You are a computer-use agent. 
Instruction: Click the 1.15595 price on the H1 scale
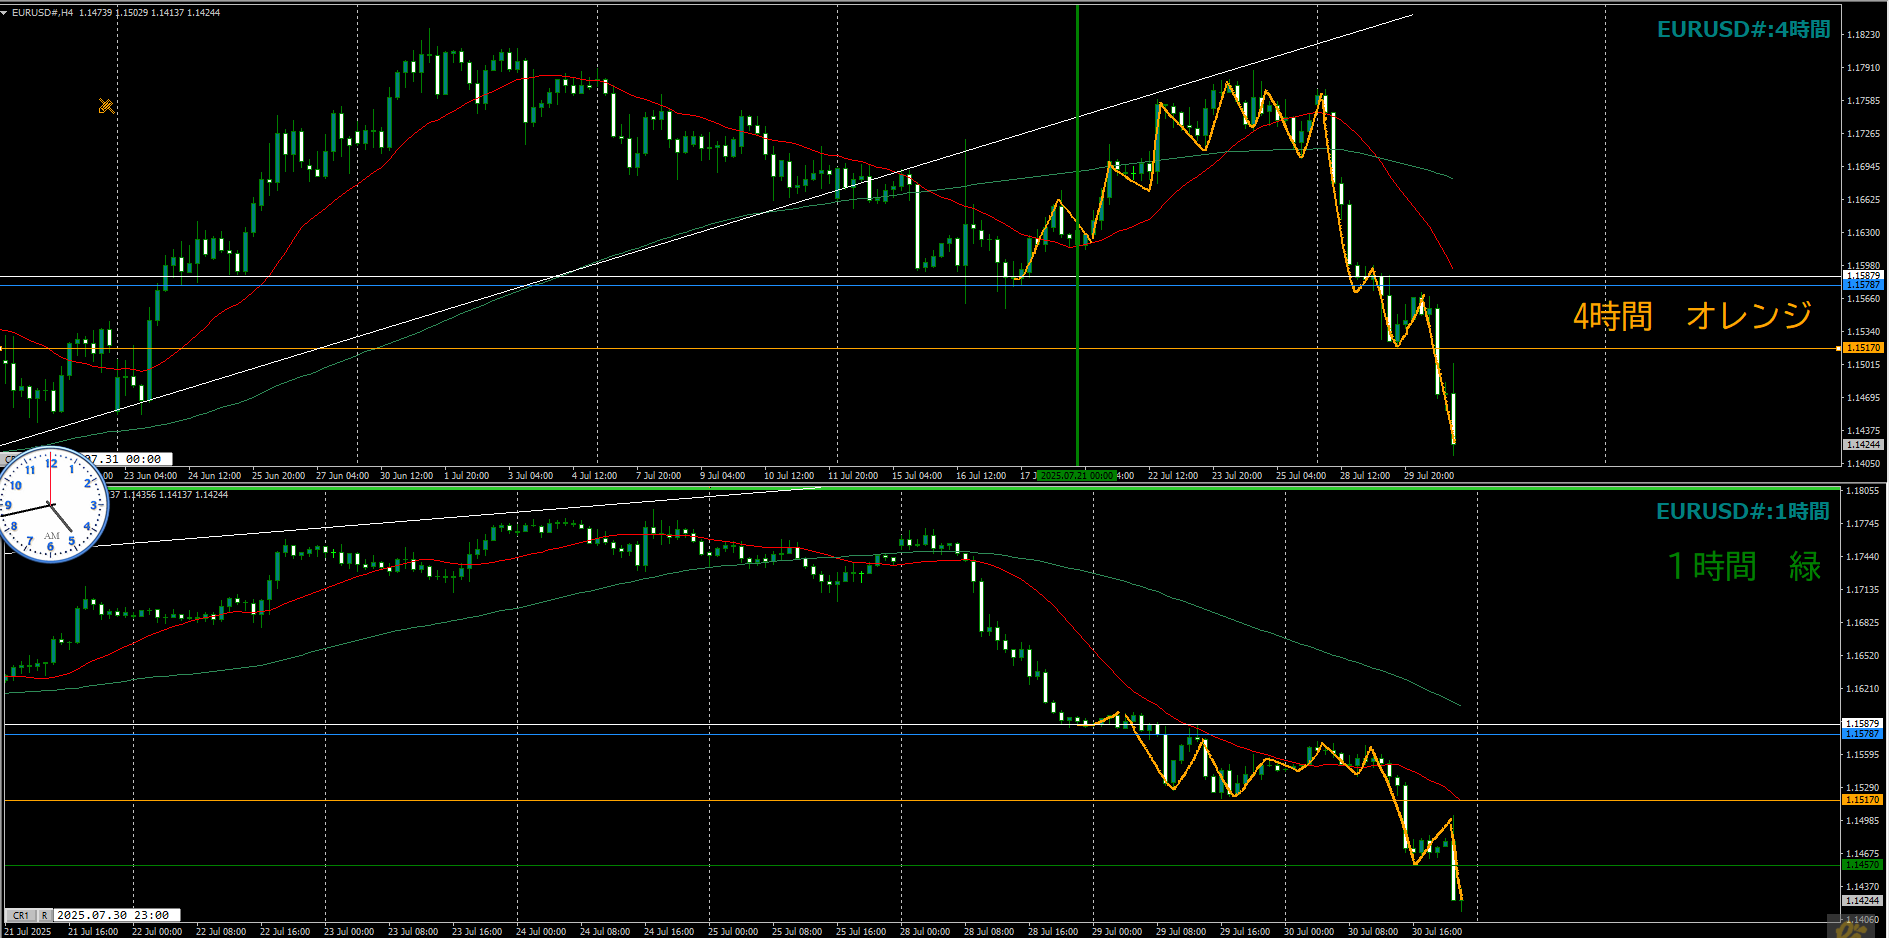point(1862,755)
